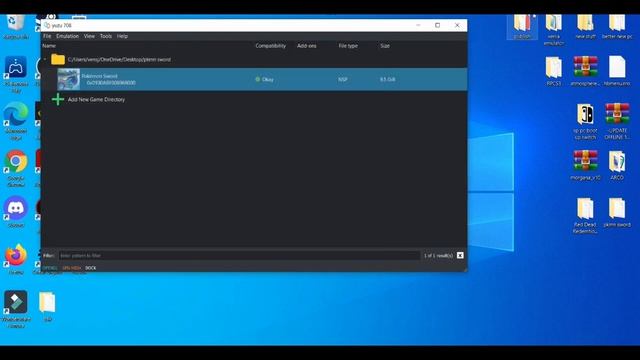The height and width of the screenshot is (360, 640).
Task: Open the highlighted folder at the top of the right-hand desktop icons
Action: (522, 27)
